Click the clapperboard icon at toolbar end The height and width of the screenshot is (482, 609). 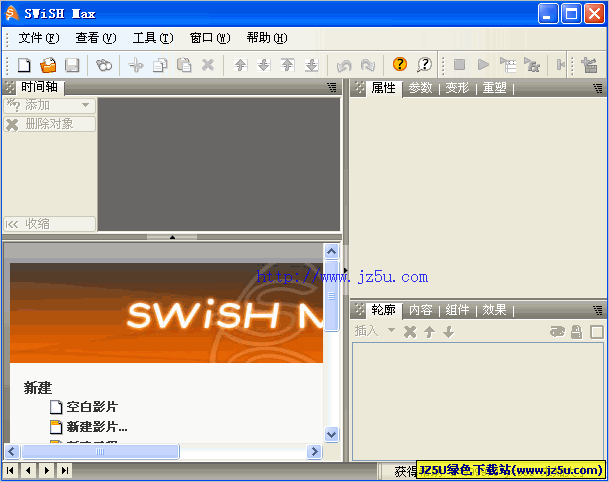click(590, 65)
